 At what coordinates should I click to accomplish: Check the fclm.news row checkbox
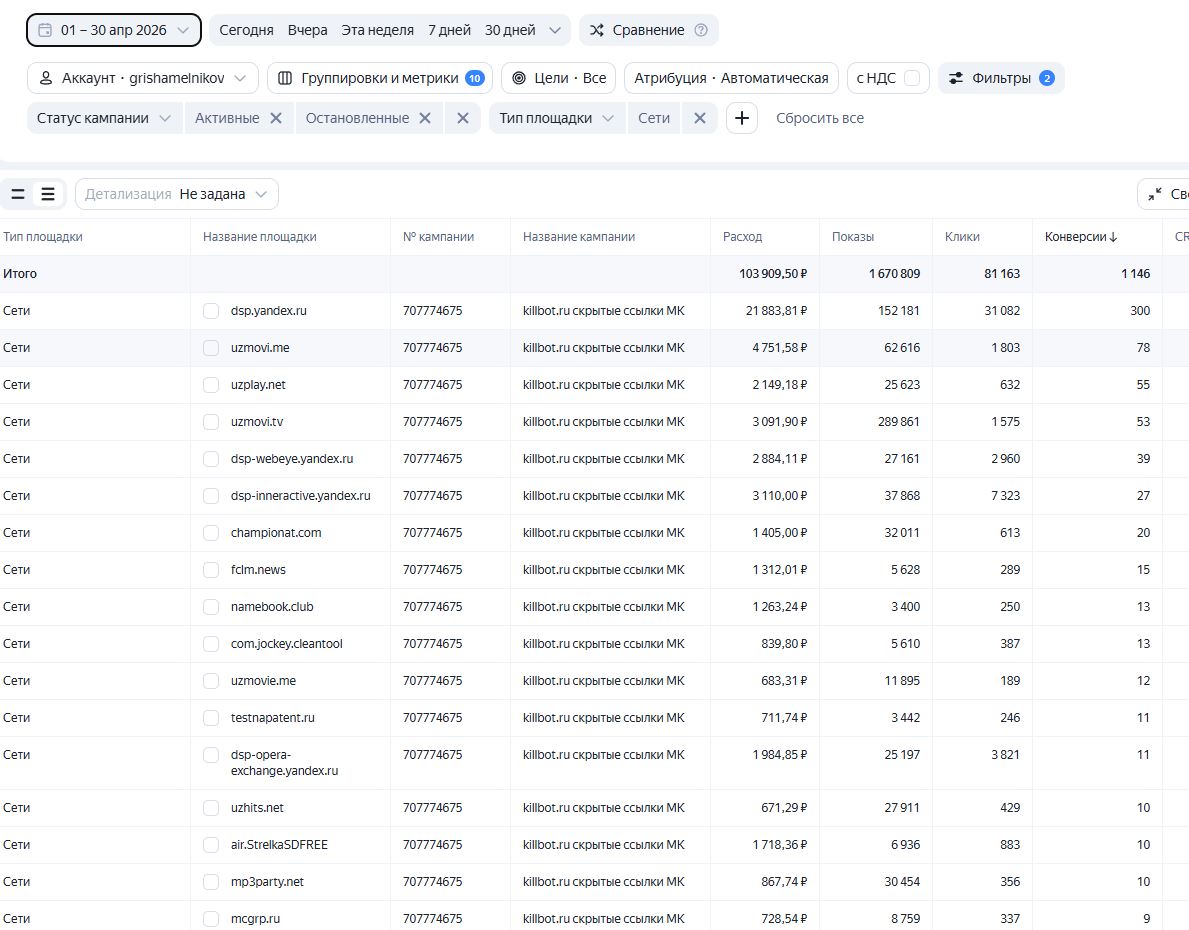tap(211, 570)
